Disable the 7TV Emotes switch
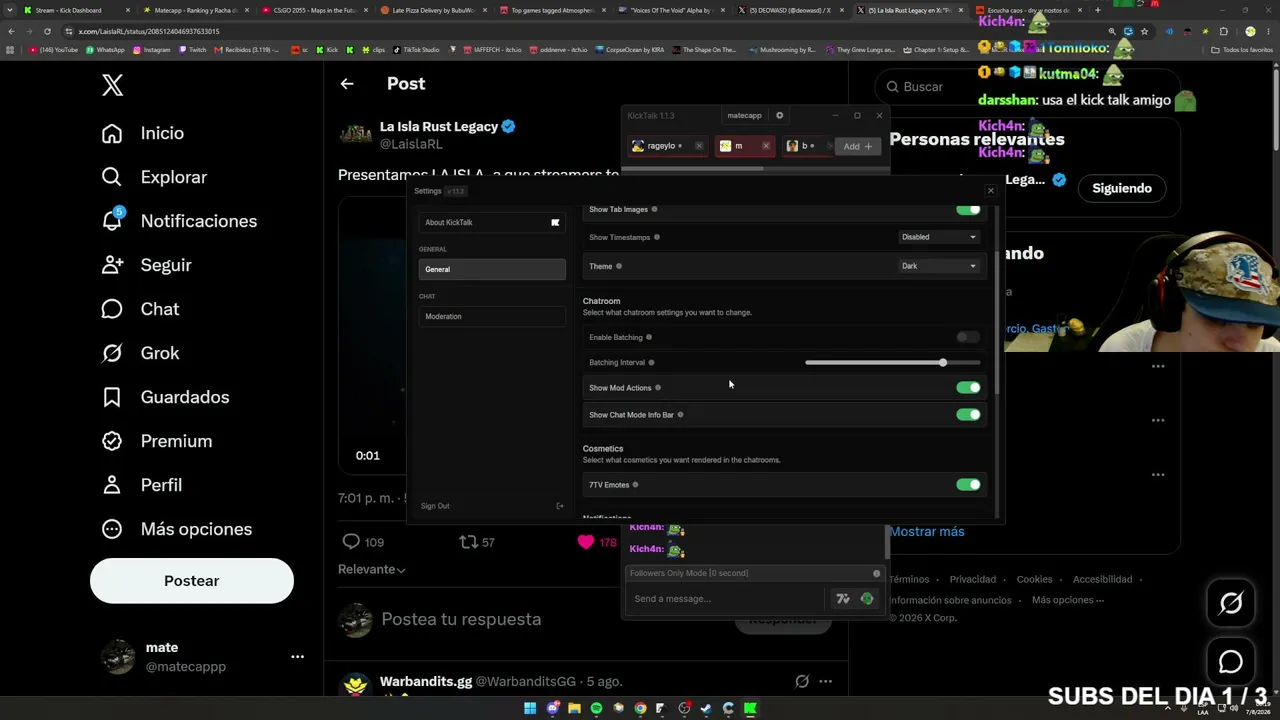This screenshot has width=1280, height=720. point(968,485)
